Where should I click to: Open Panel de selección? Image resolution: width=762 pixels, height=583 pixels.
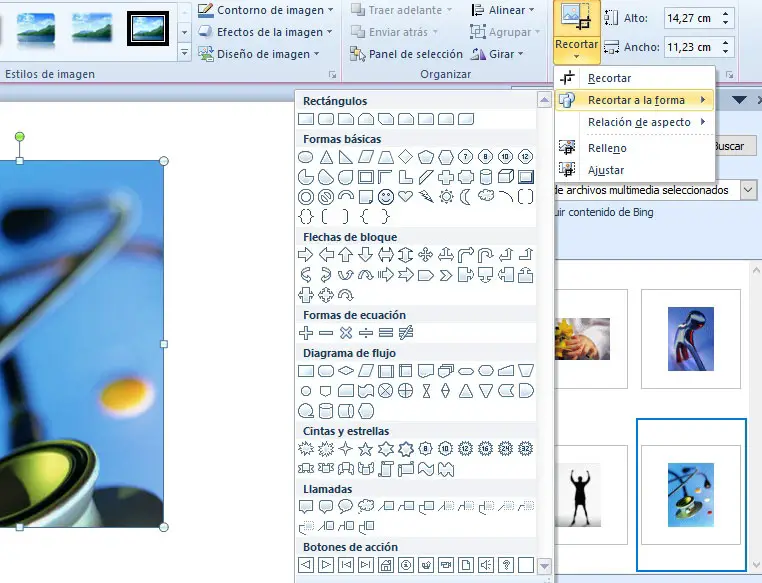[406, 54]
